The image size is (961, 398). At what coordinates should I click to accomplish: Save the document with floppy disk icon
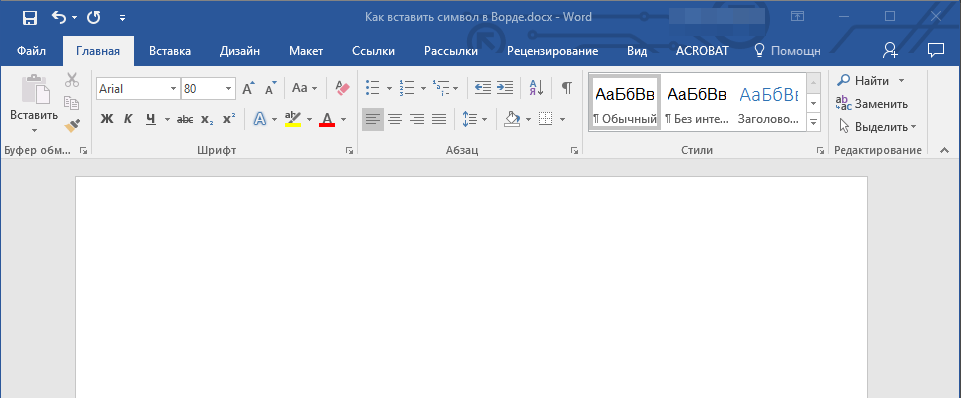(x=29, y=18)
